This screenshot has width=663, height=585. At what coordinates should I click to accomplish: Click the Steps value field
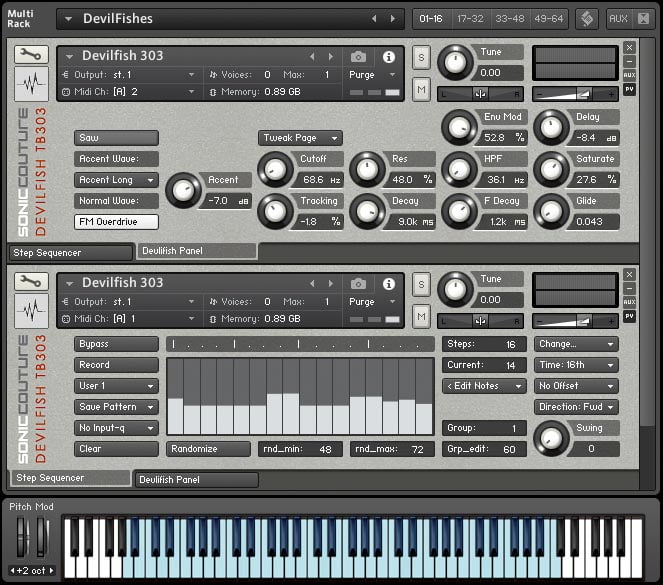tap(485, 344)
